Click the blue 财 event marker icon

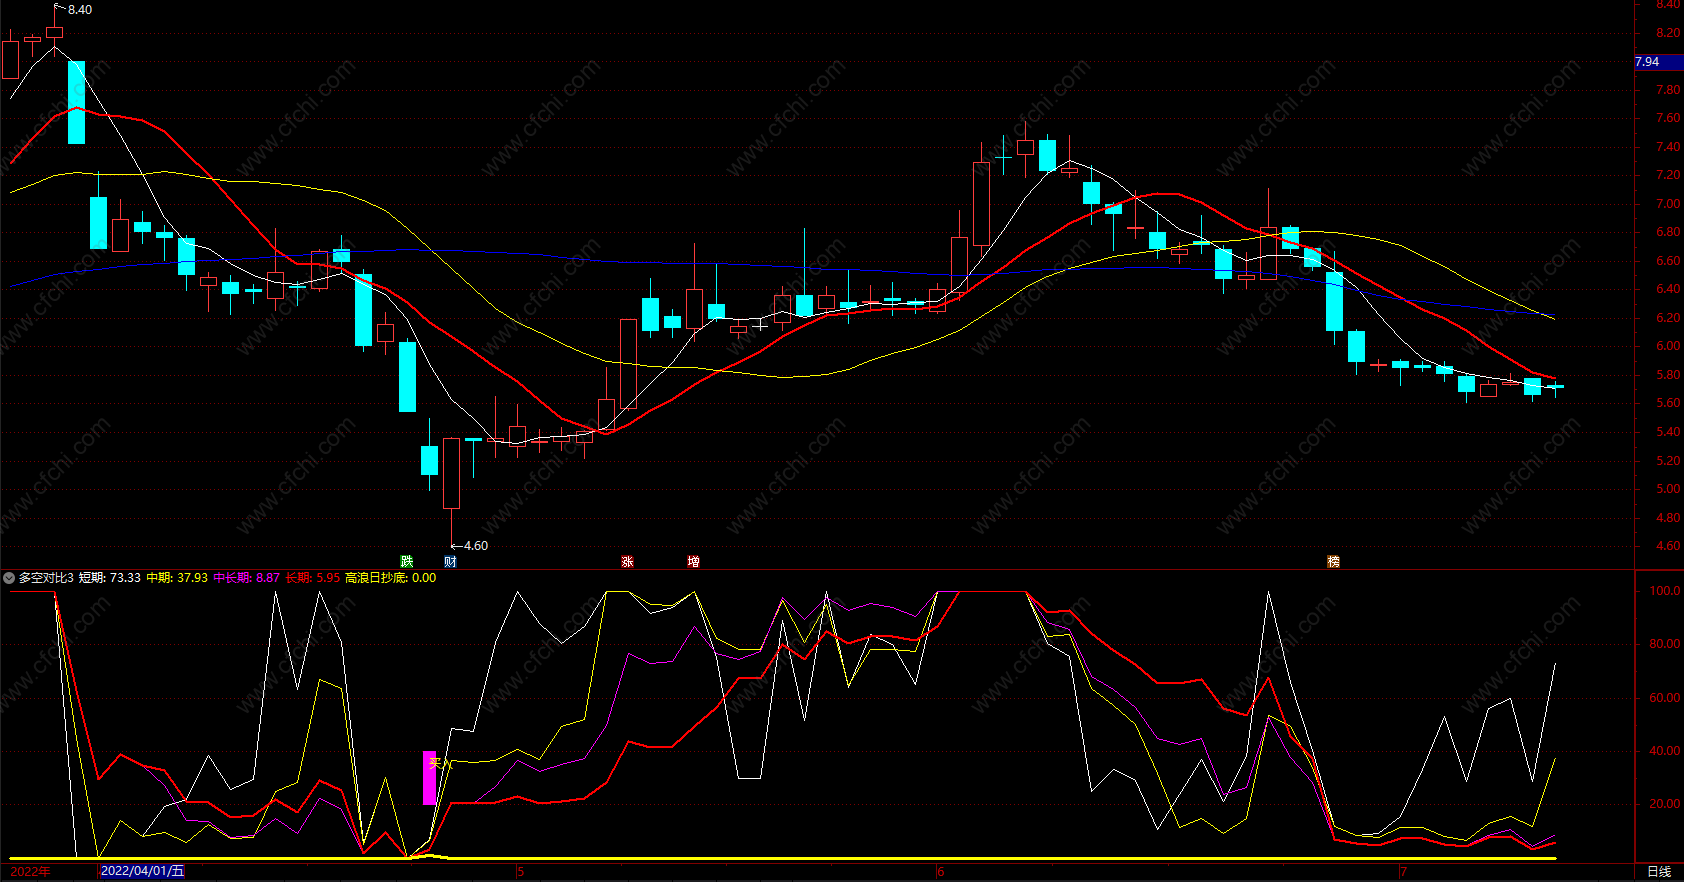click(x=450, y=562)
